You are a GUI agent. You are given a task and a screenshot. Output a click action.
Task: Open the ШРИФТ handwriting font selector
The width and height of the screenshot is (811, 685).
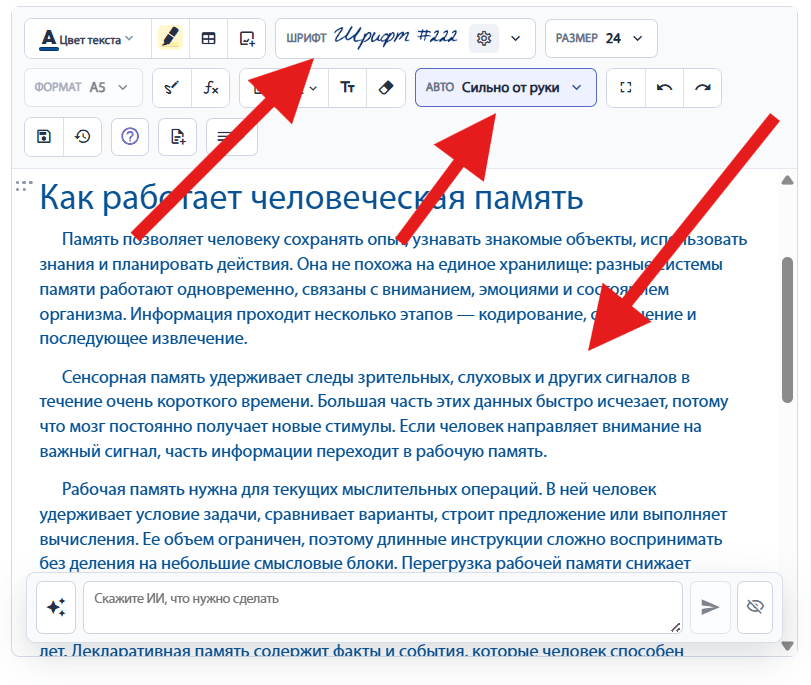(x=405, y=38)
